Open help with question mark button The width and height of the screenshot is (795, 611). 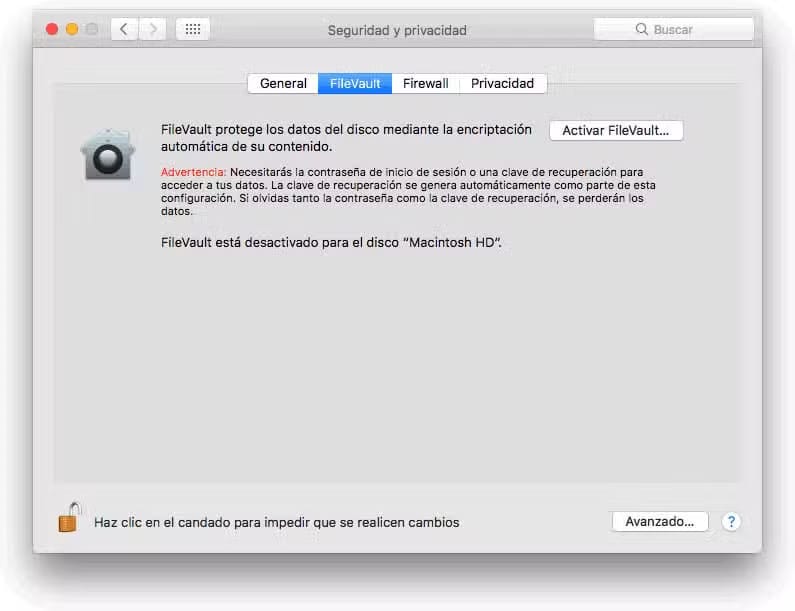(x=731, y=521)
